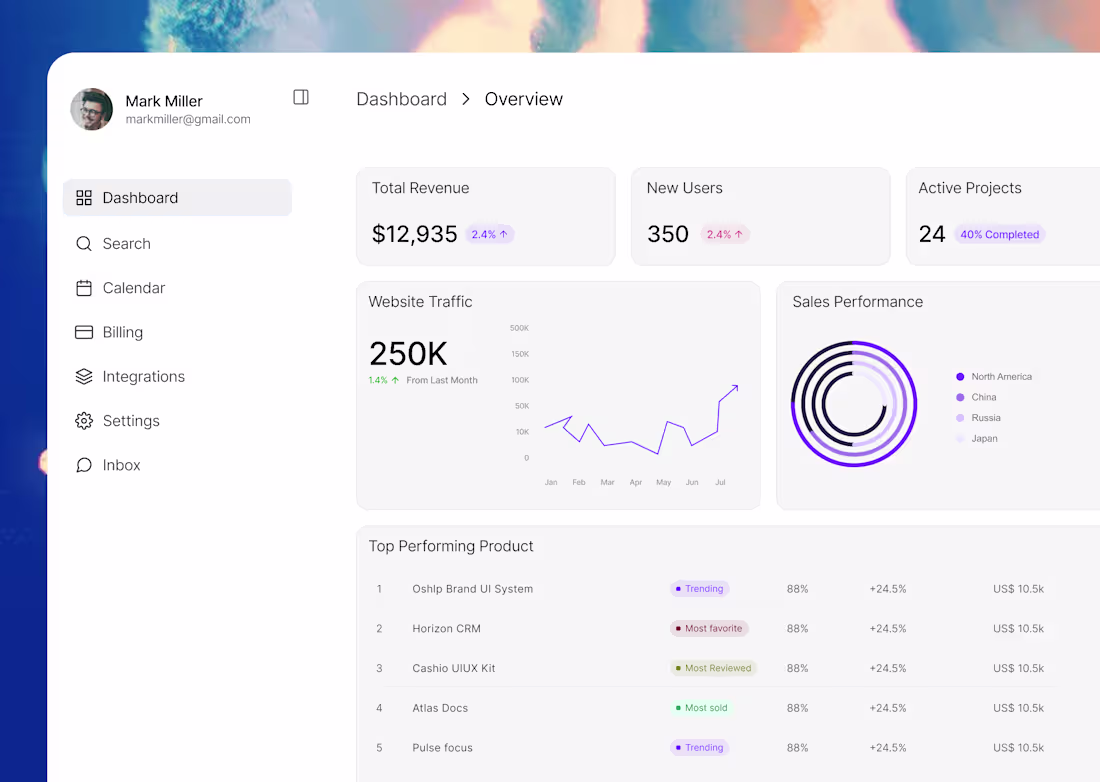Click the 24 active projects value
This screenshot has width=1100, height=782.
point(932,234)
